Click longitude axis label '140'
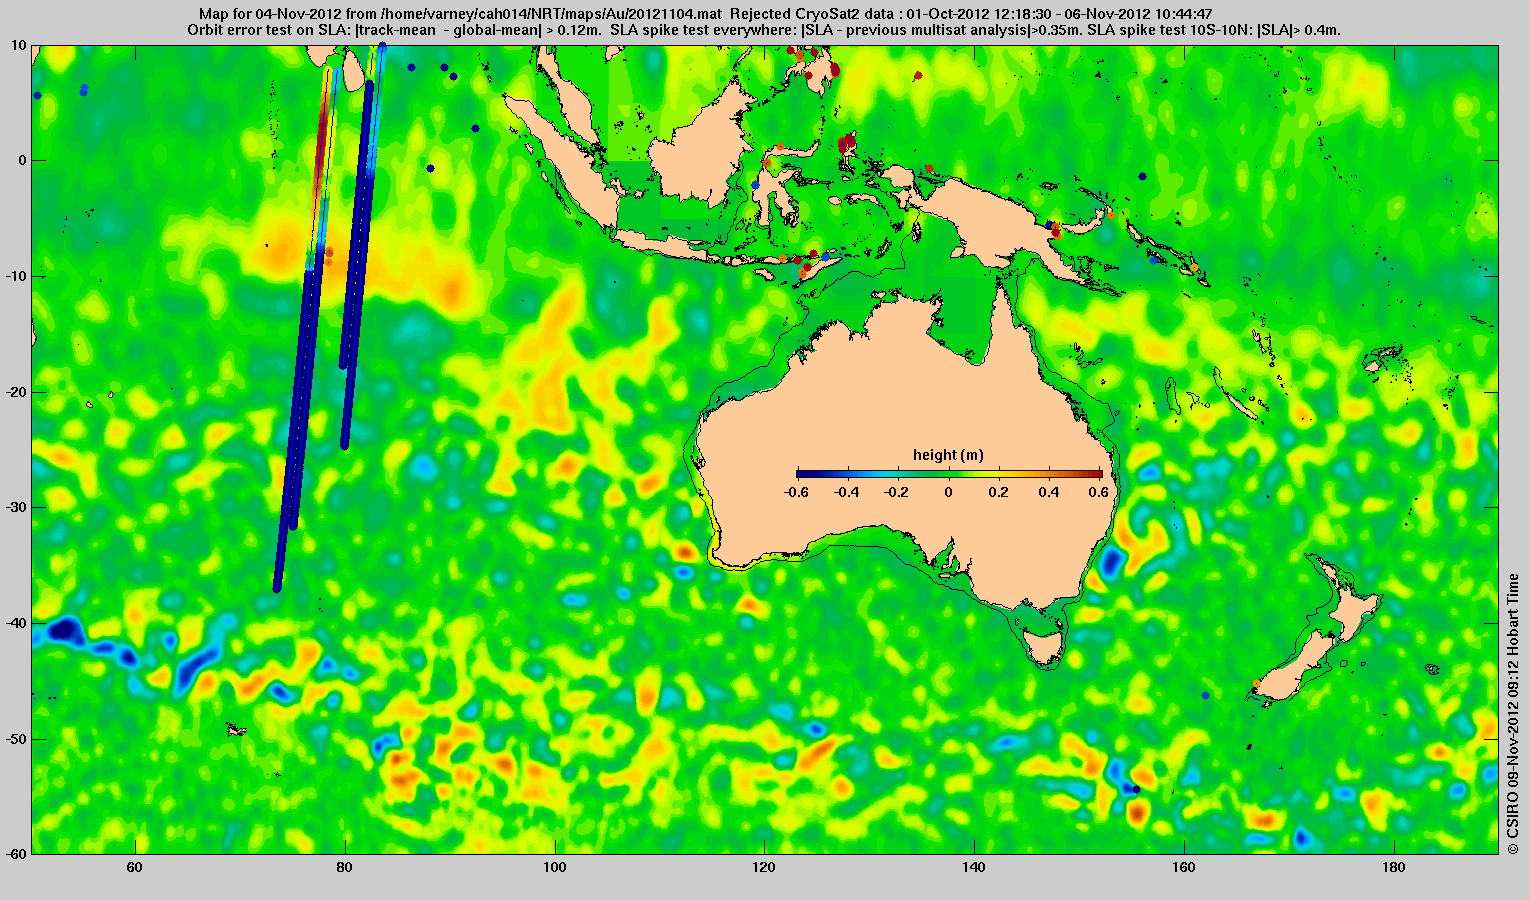This screenshot has width=1530, height=900. click(x=974, y=868)
